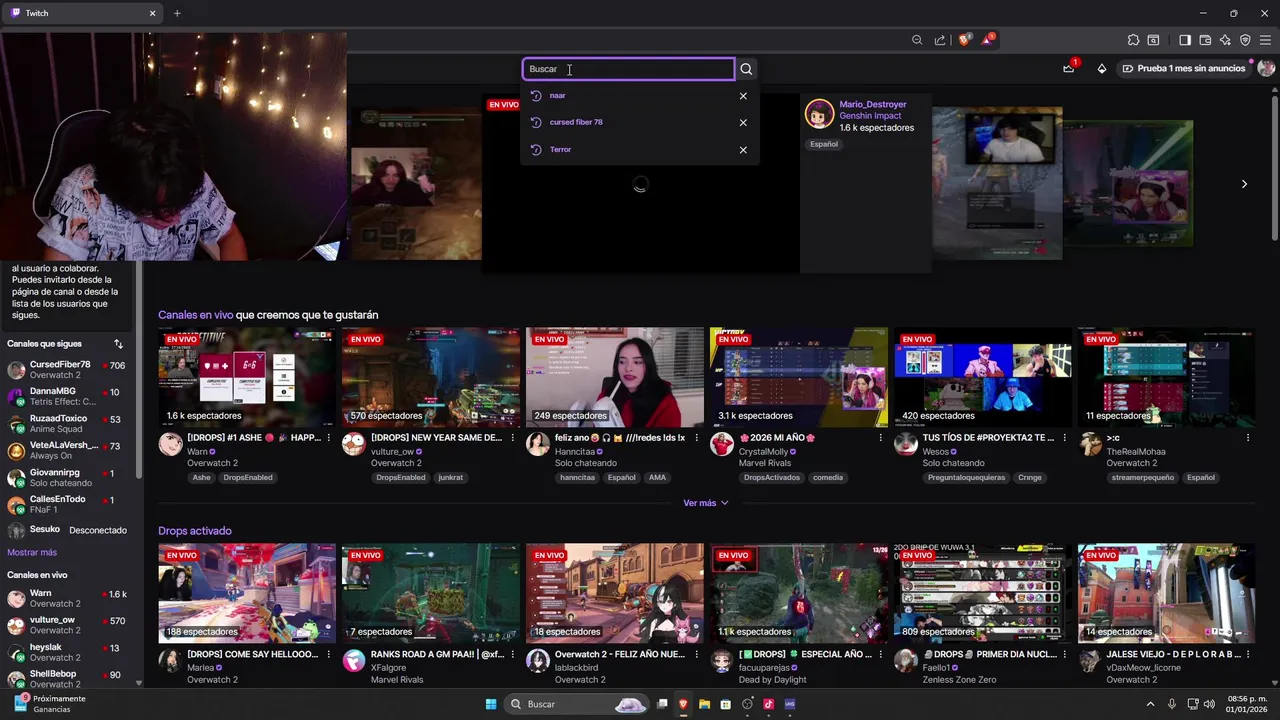Close the Twitch browser tab
The height and width of the screenshot is (720, 1280).
coord(153,13)
